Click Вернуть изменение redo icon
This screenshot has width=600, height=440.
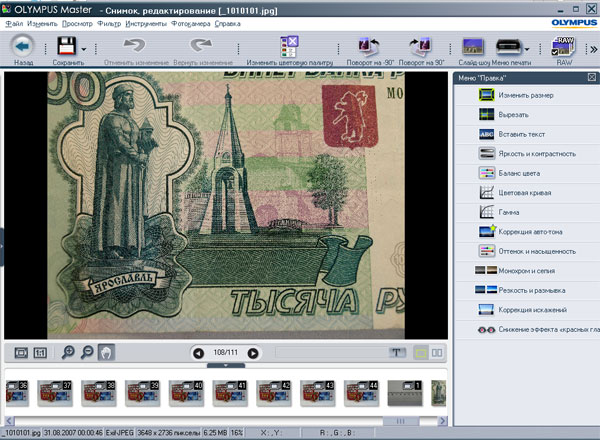201,46
